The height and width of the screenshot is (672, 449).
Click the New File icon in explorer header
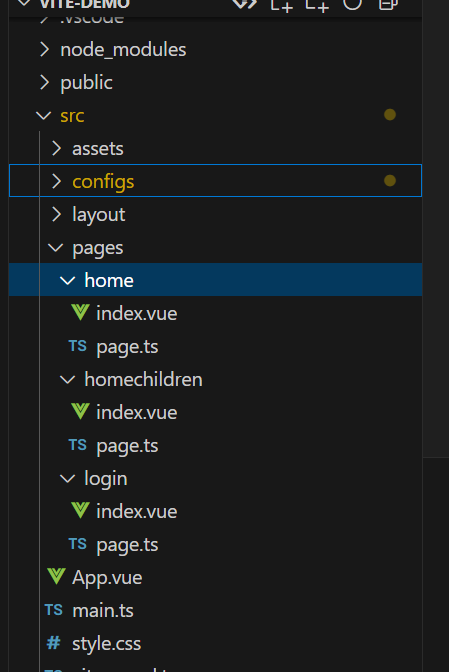coord(281,4)
